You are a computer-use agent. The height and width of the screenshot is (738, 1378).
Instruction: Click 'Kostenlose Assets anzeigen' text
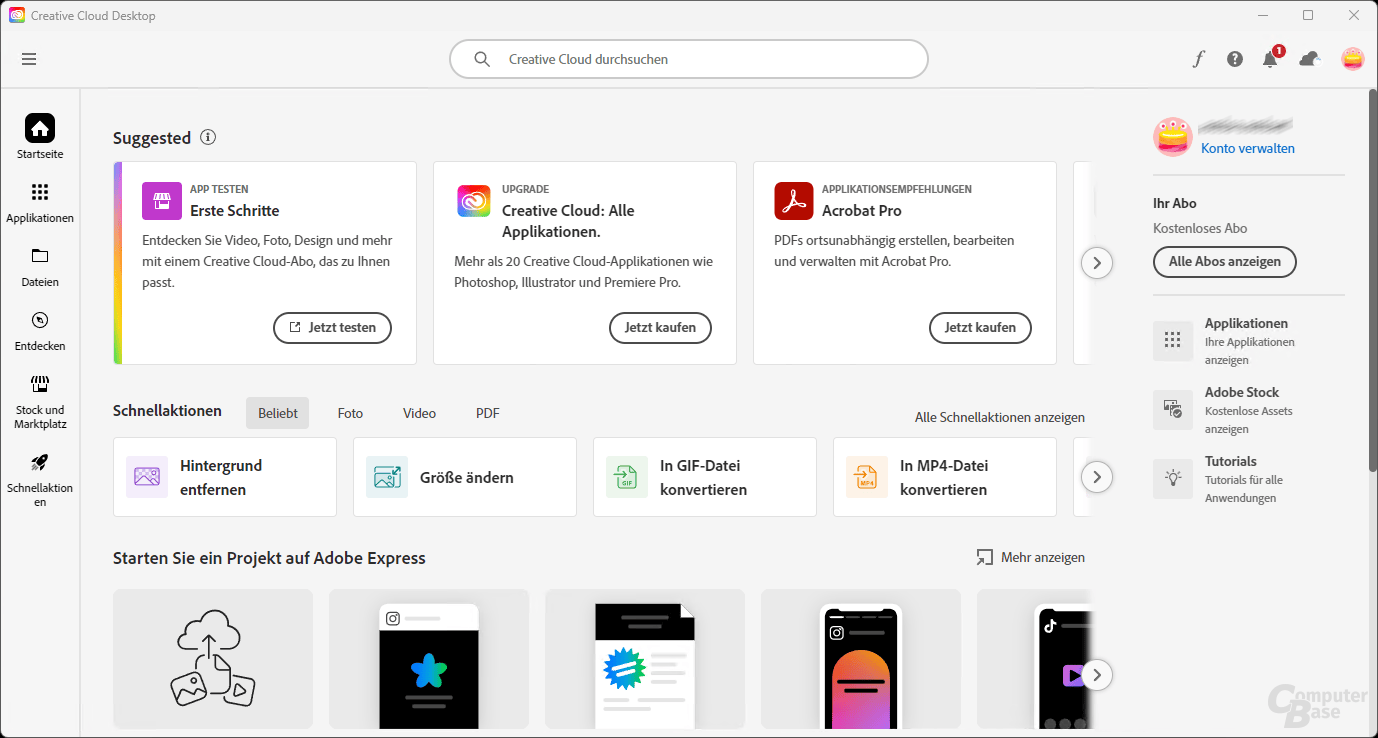pos(1249,420)
